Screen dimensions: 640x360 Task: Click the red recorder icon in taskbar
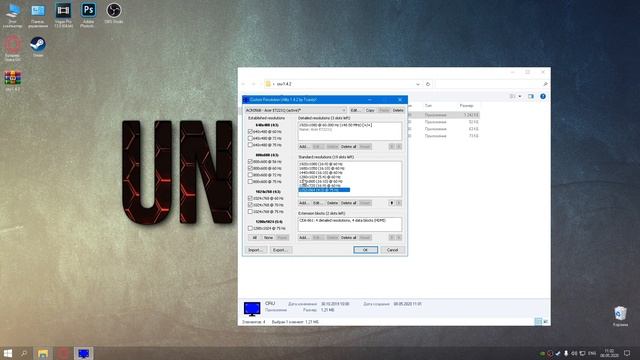pos(63,353)
